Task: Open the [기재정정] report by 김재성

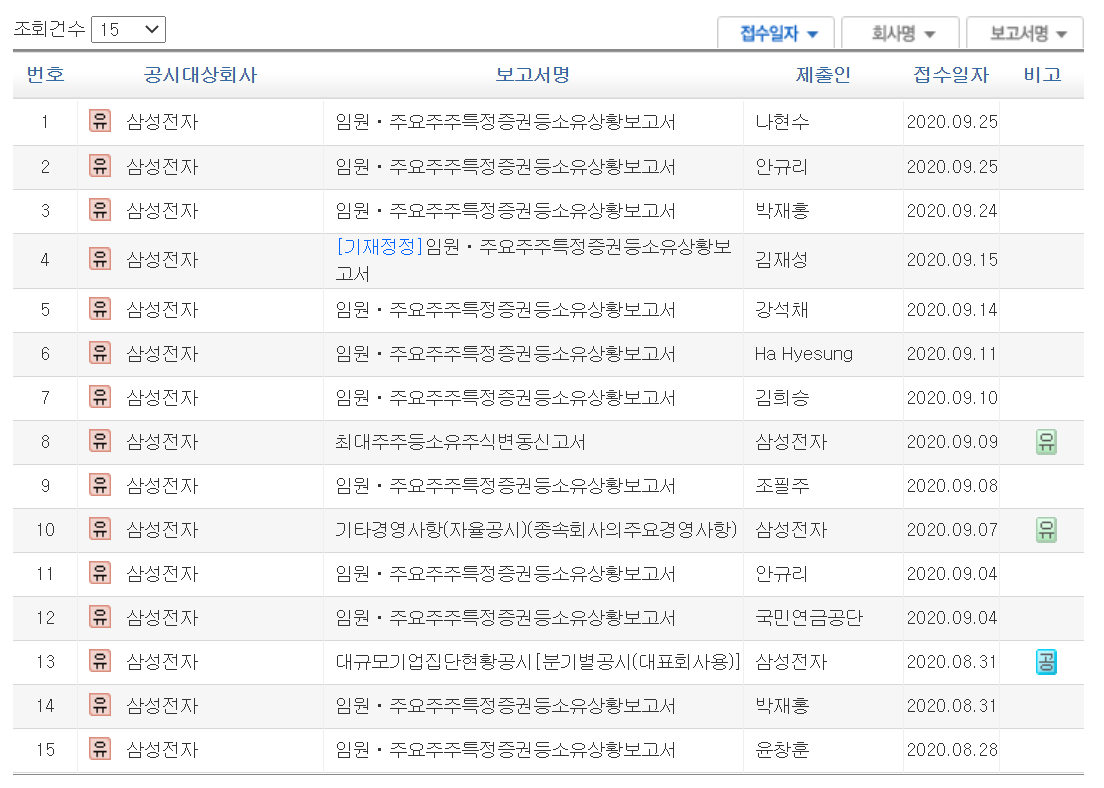Action: click(534, 260)
